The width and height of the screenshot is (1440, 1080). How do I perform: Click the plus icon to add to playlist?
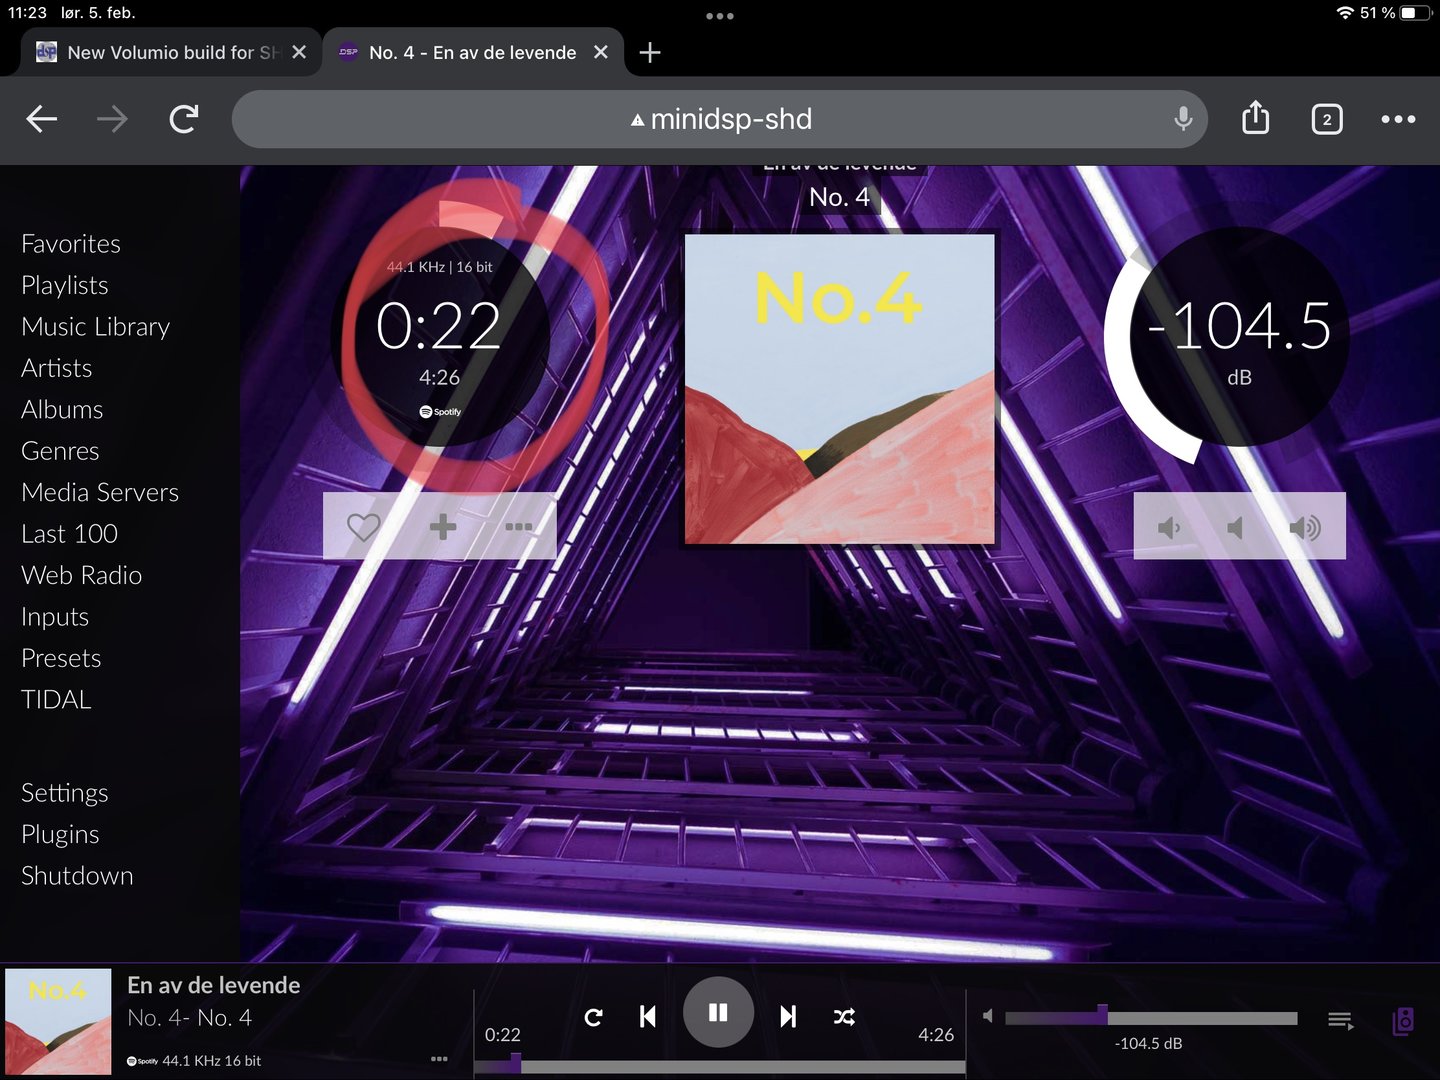click(x=442, y=526)
